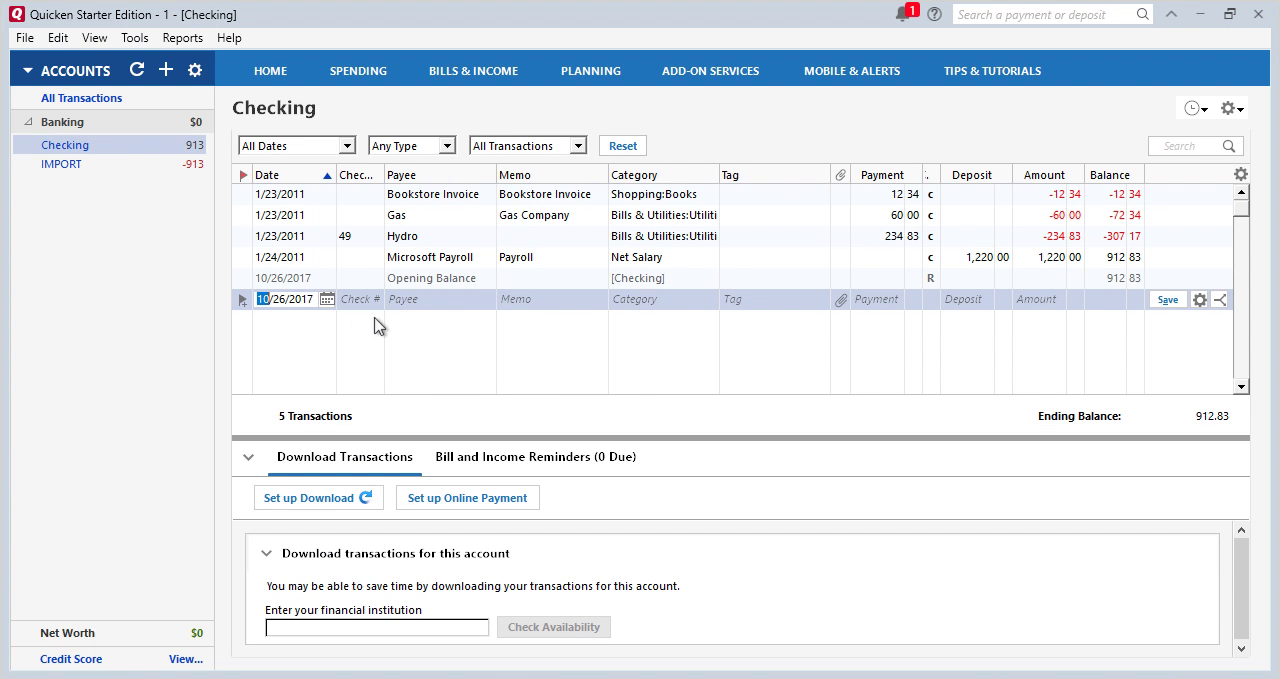
Task: Save the new transaction entry
Action: click(x=1167, y=299)
